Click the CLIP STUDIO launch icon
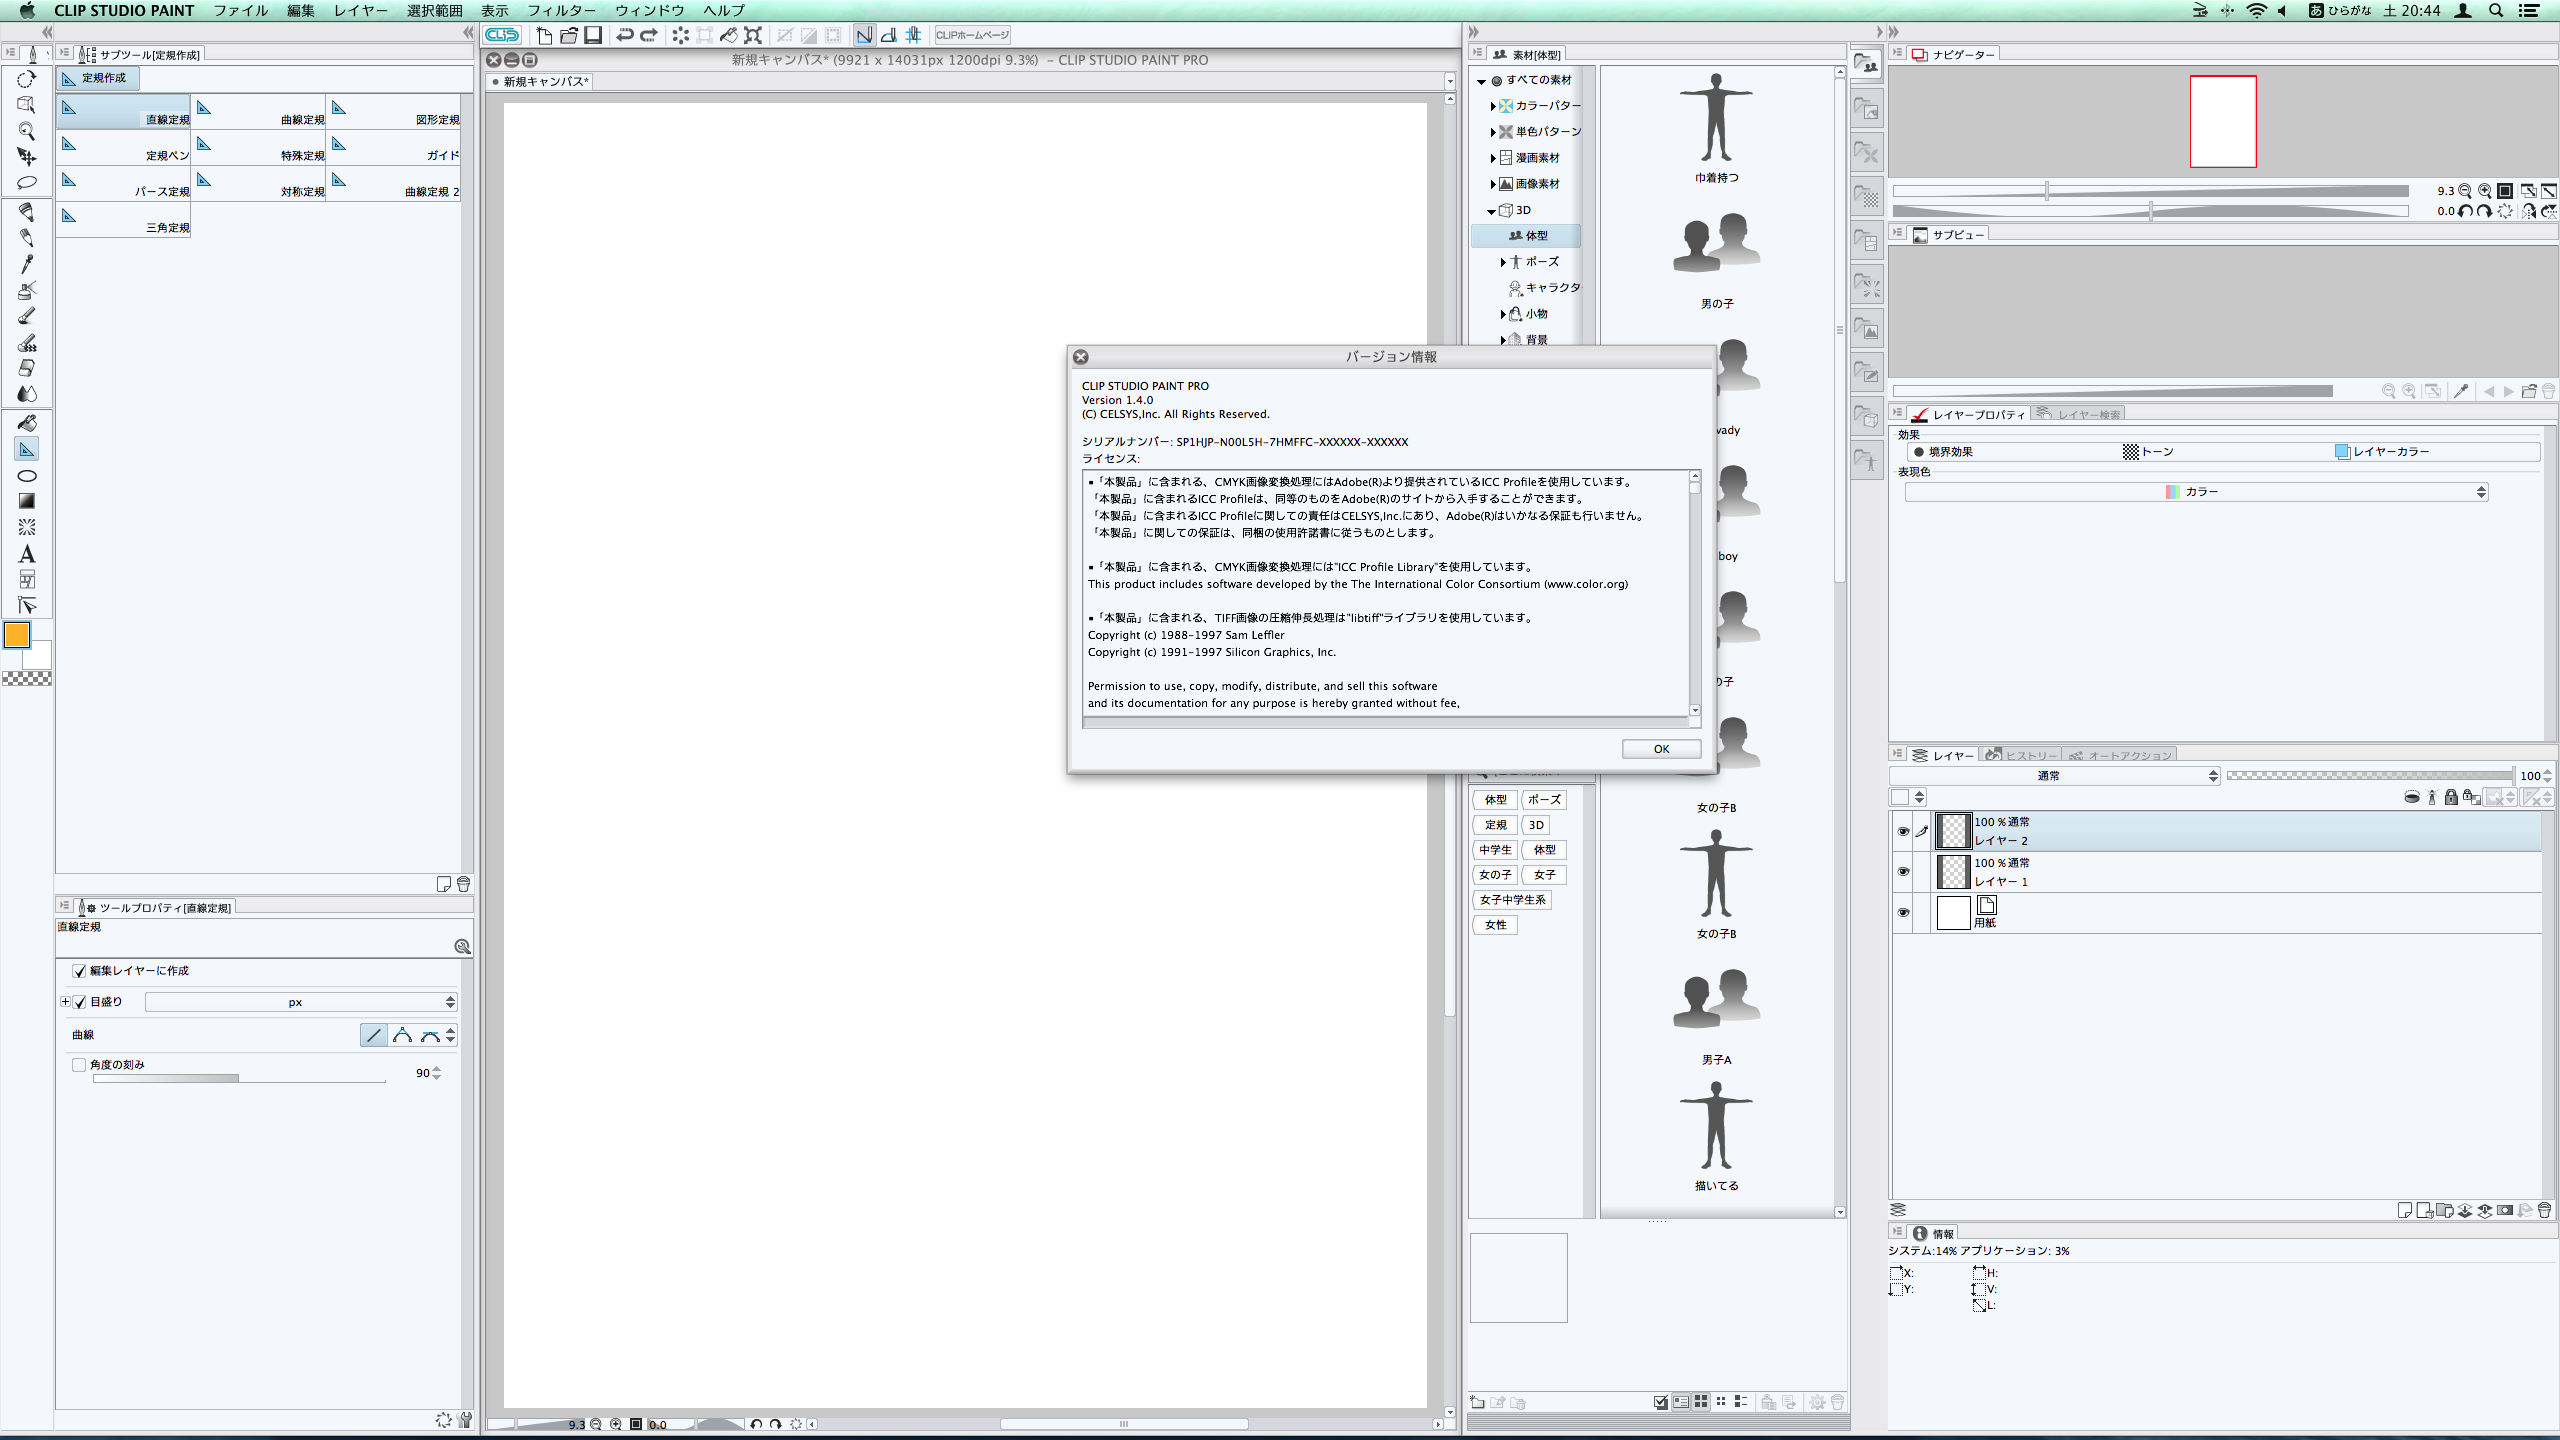Screen dimensions: 2560x1440 tap(502, 35)
